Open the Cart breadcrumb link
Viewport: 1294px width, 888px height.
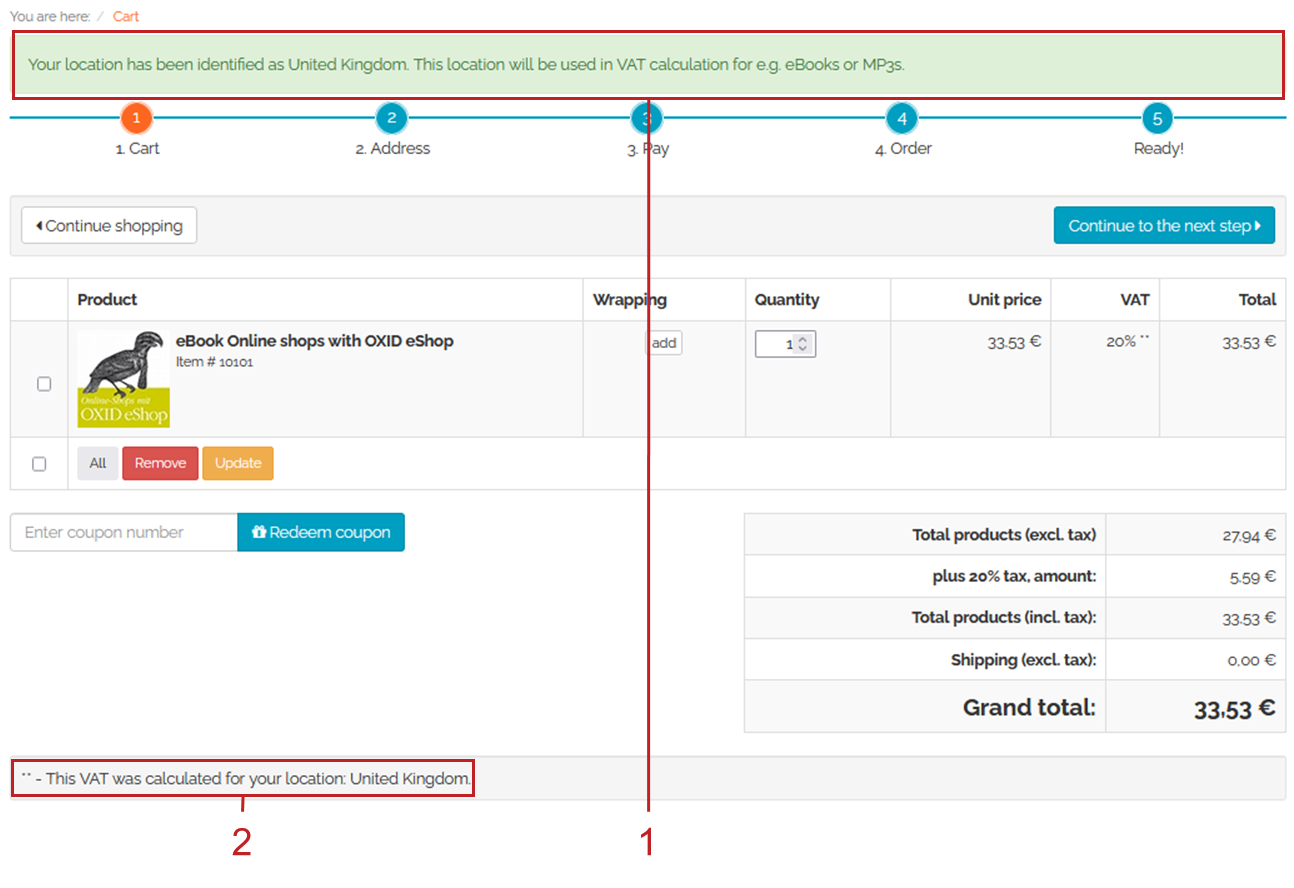click(126, 16)
